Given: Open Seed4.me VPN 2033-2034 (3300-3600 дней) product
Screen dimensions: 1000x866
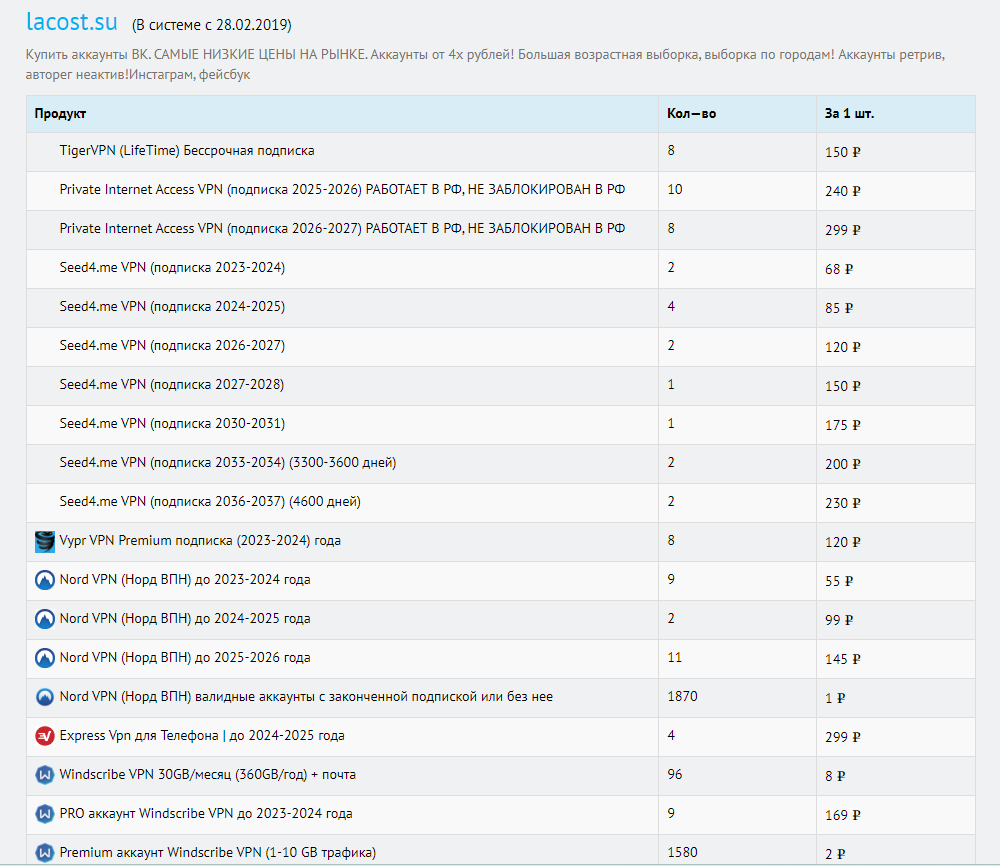Looking at the screenshot, I should click(x=228, y=462).
